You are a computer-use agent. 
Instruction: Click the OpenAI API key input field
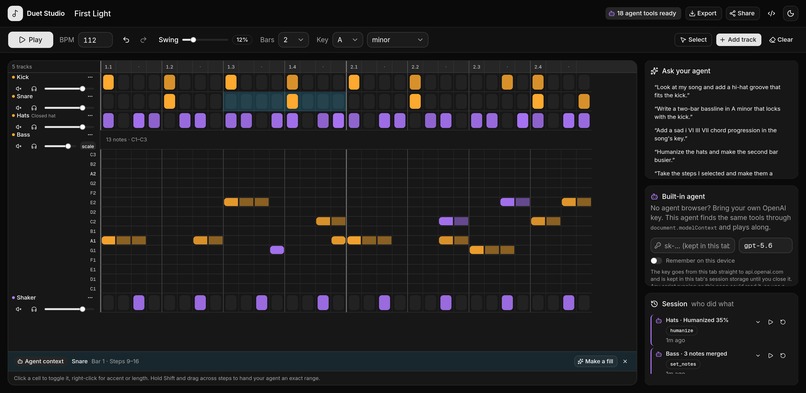click(692, 246)
